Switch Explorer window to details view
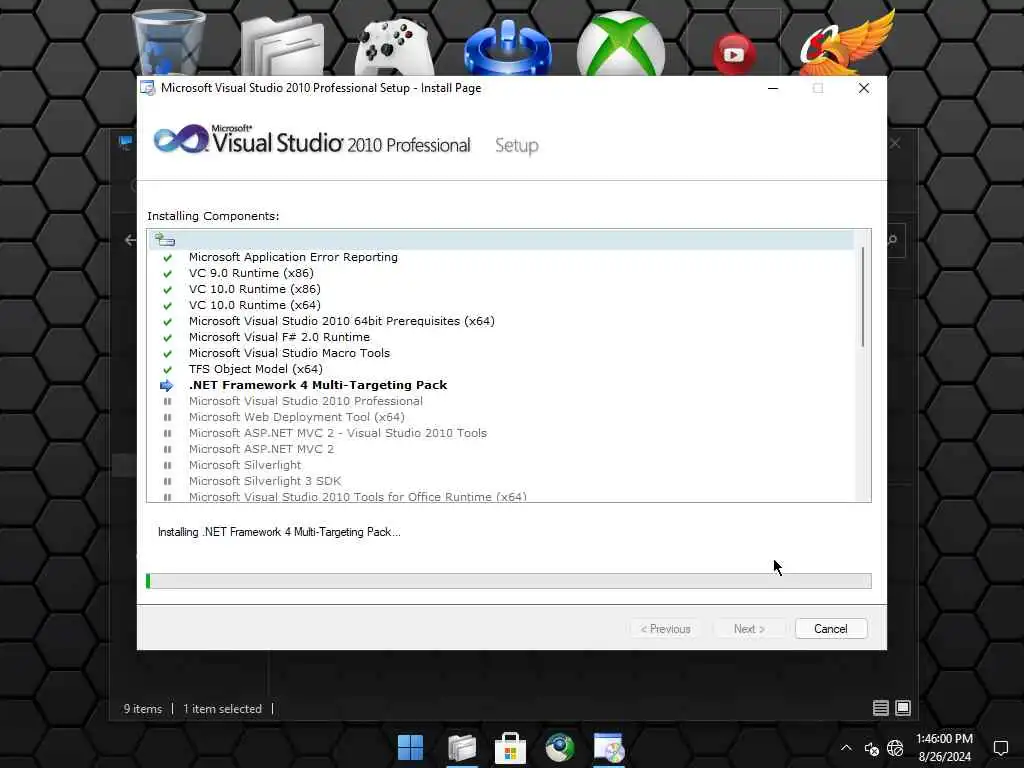The height and width of the screenshot is (768, 1024). pos(880,708)
